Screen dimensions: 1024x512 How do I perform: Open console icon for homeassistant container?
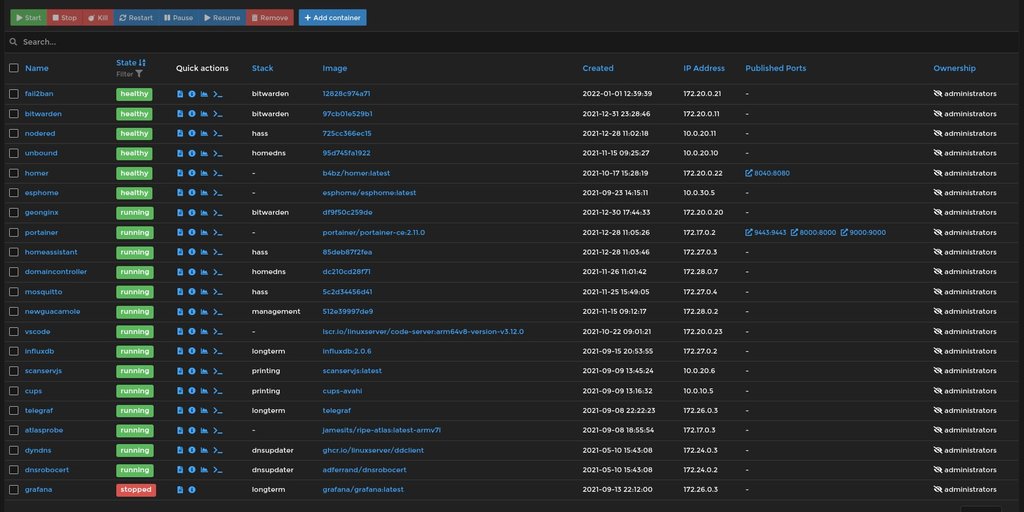[217, 252]
